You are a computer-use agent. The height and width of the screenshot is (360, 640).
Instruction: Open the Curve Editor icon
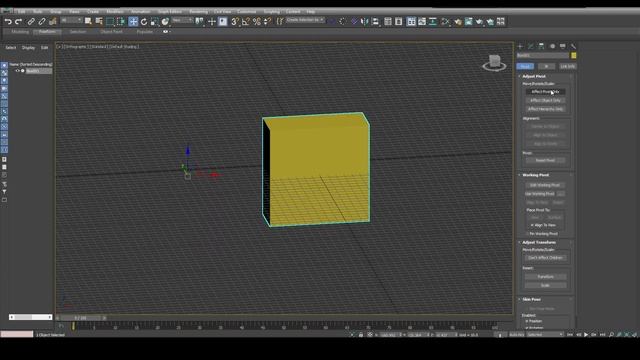coord(422,22)
